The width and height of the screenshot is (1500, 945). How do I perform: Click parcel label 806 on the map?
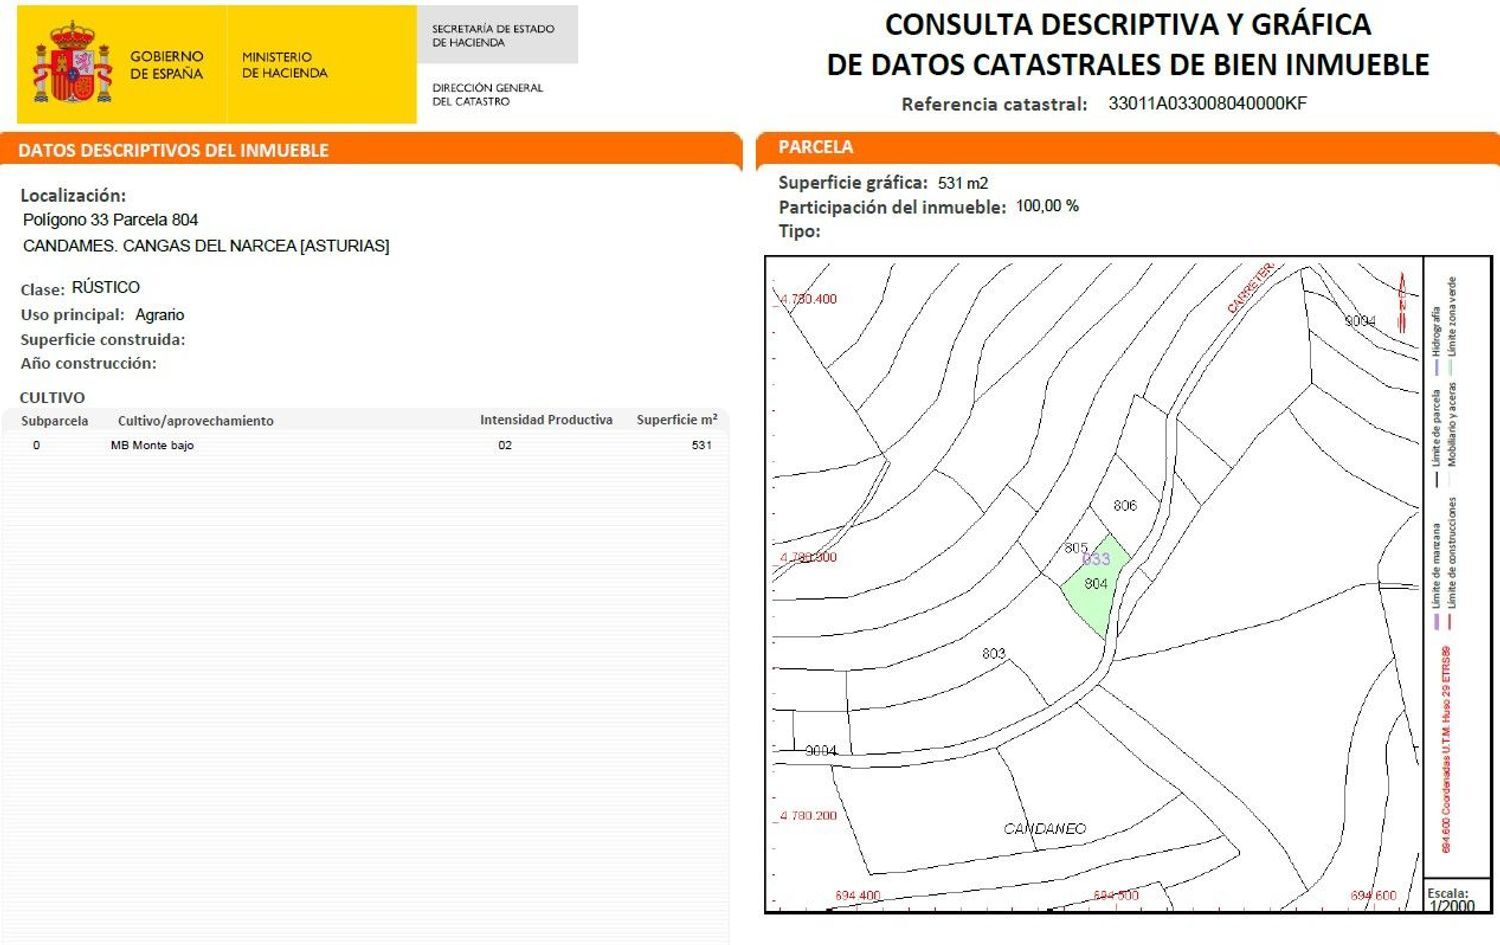coord(1126,505)
